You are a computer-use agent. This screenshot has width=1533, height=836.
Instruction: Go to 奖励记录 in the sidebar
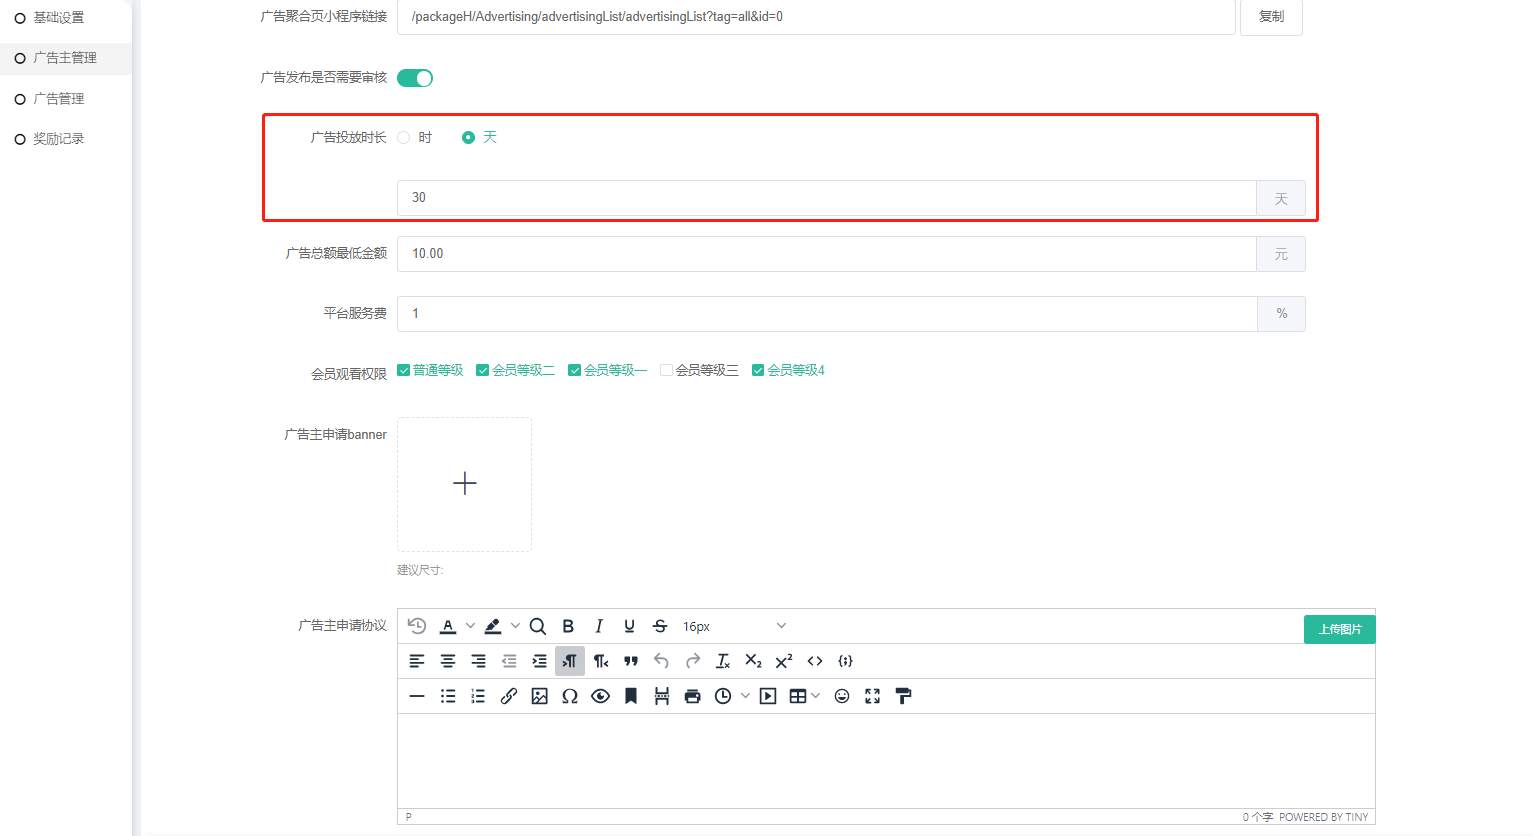(59, 139)
